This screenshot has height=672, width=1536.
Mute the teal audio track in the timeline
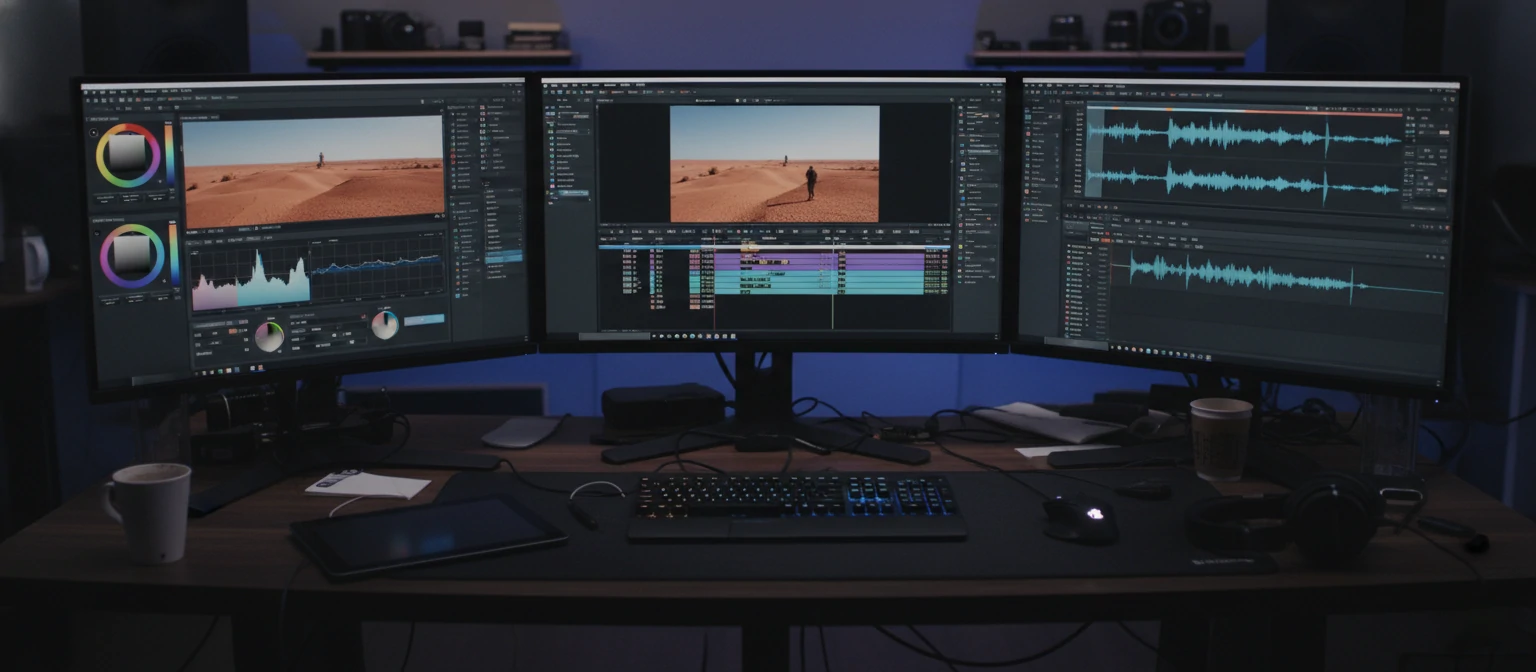coord(654,277)
